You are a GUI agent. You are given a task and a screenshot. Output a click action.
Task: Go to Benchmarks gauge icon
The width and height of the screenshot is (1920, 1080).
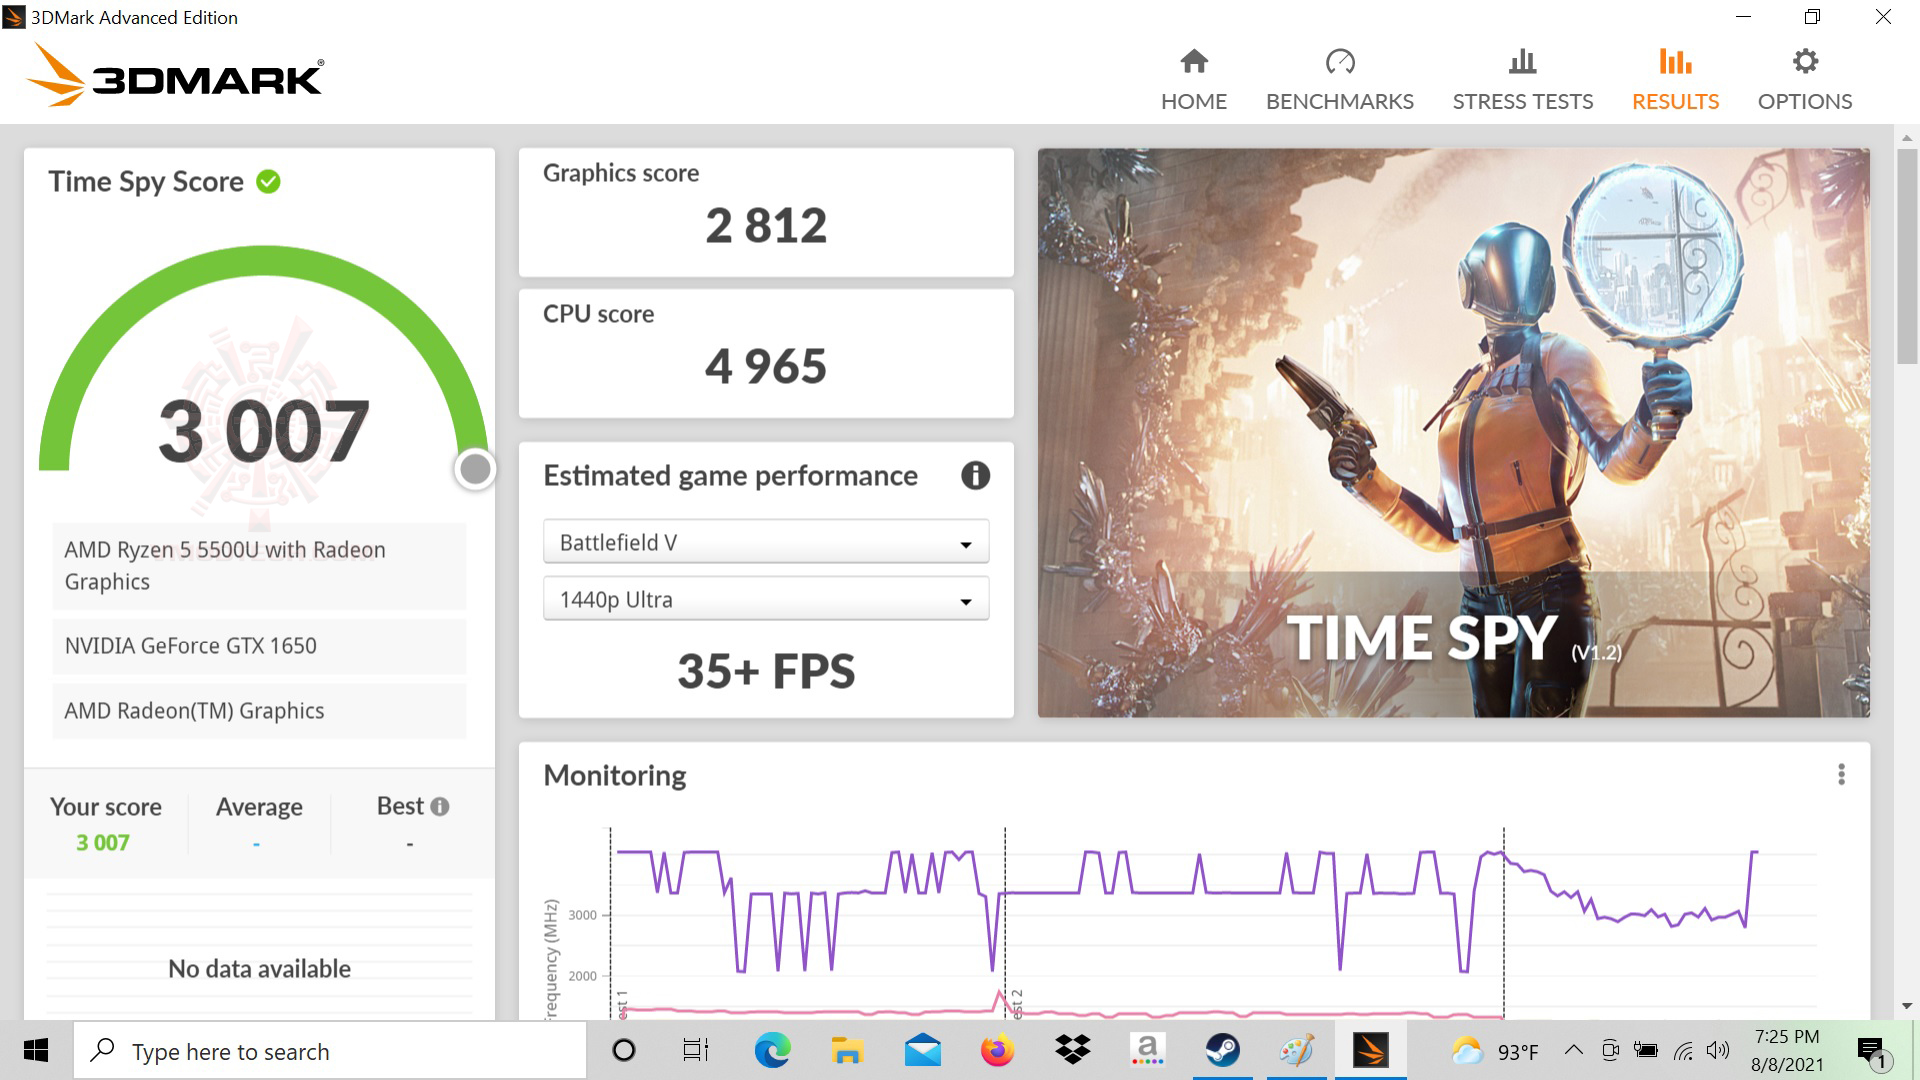(1339, 62)
